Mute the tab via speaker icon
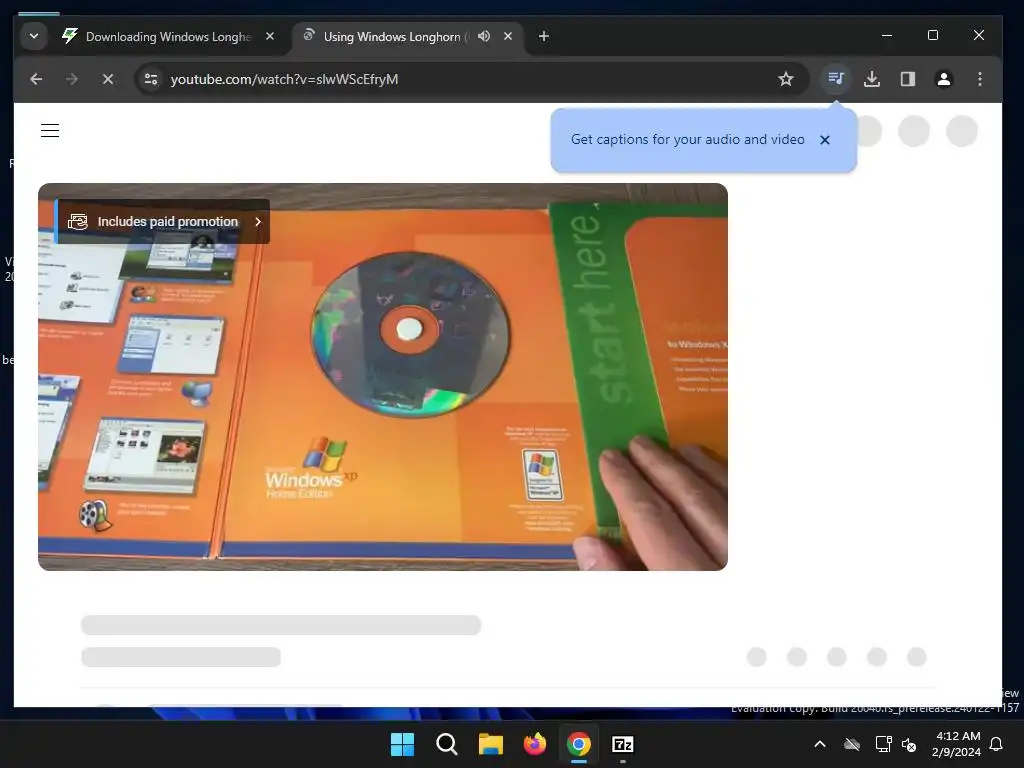1024x768 pixels. [x=484, y=37]
